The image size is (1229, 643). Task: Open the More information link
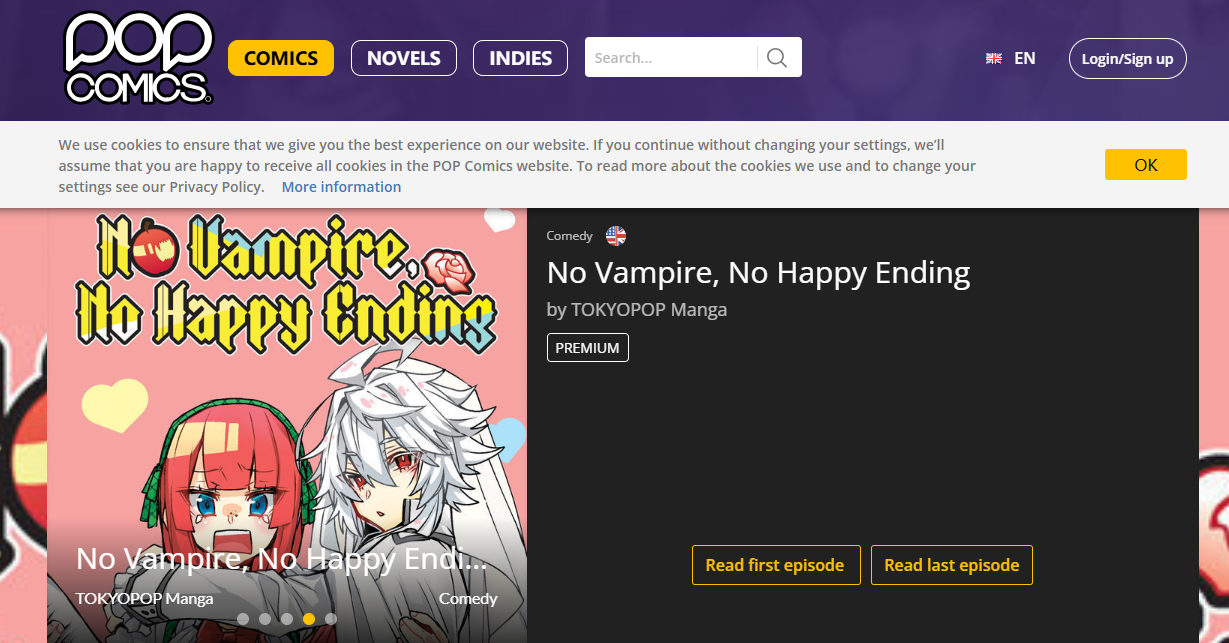pyautogui.click(x=341, y=187)
